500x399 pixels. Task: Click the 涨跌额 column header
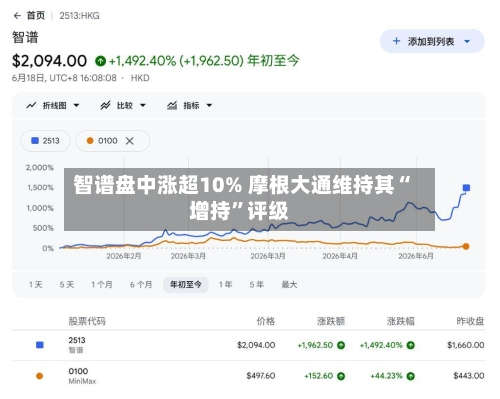pos(331,321)
